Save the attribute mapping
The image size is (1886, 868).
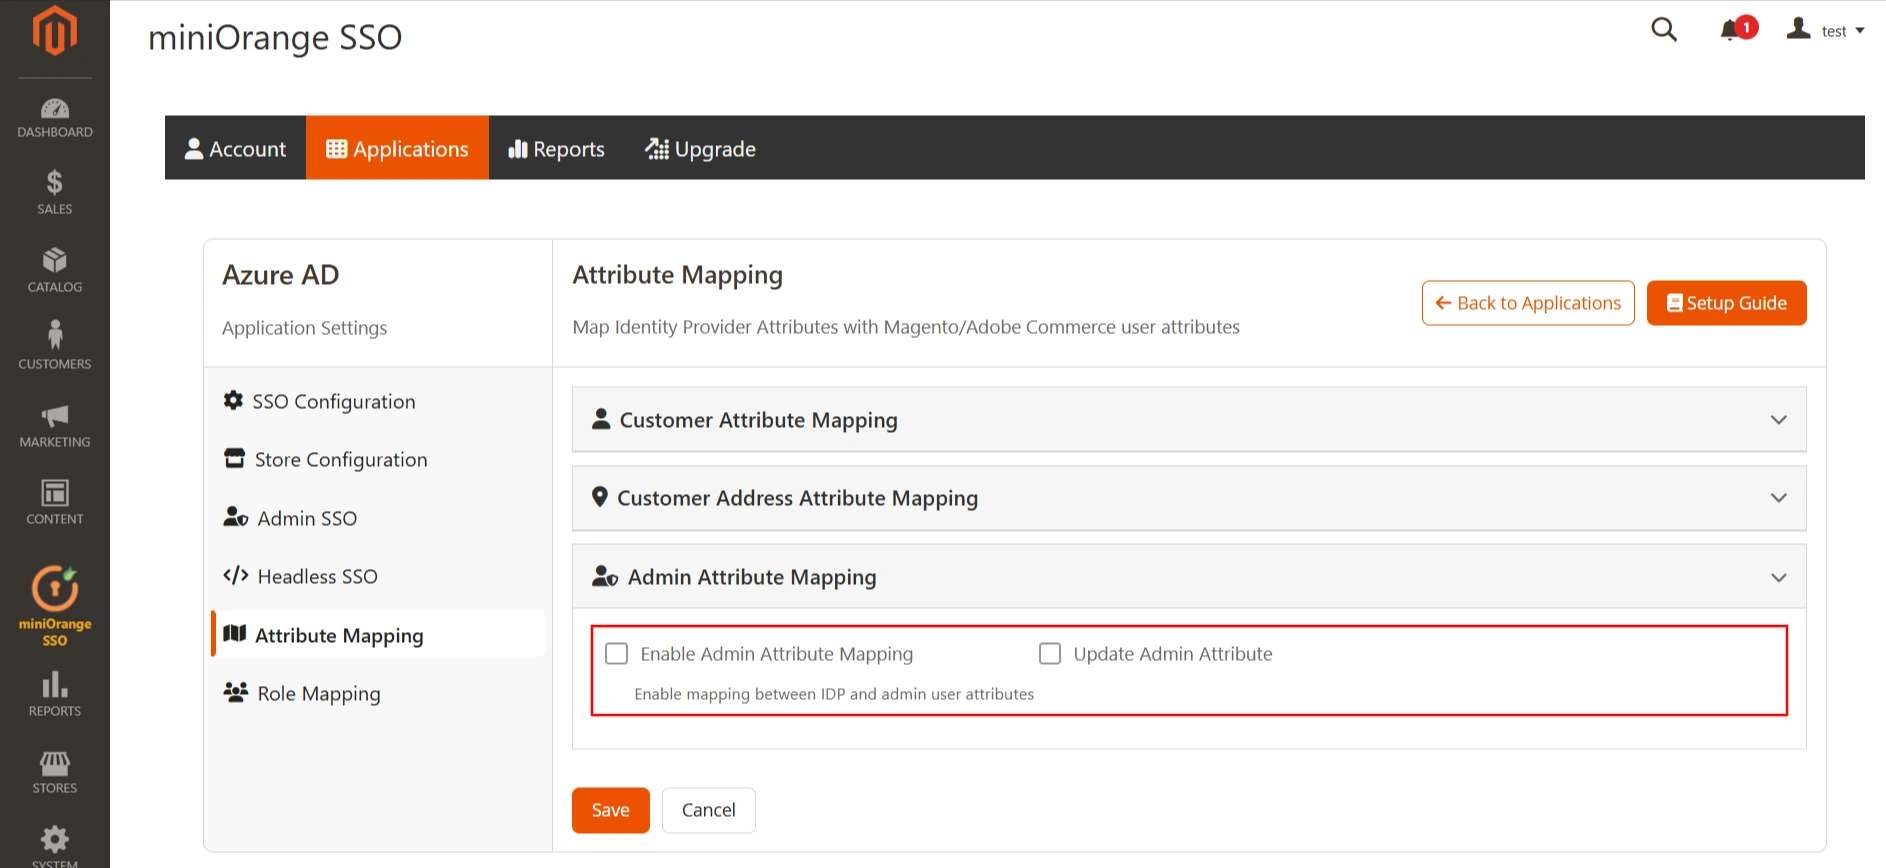click(611, 810)
